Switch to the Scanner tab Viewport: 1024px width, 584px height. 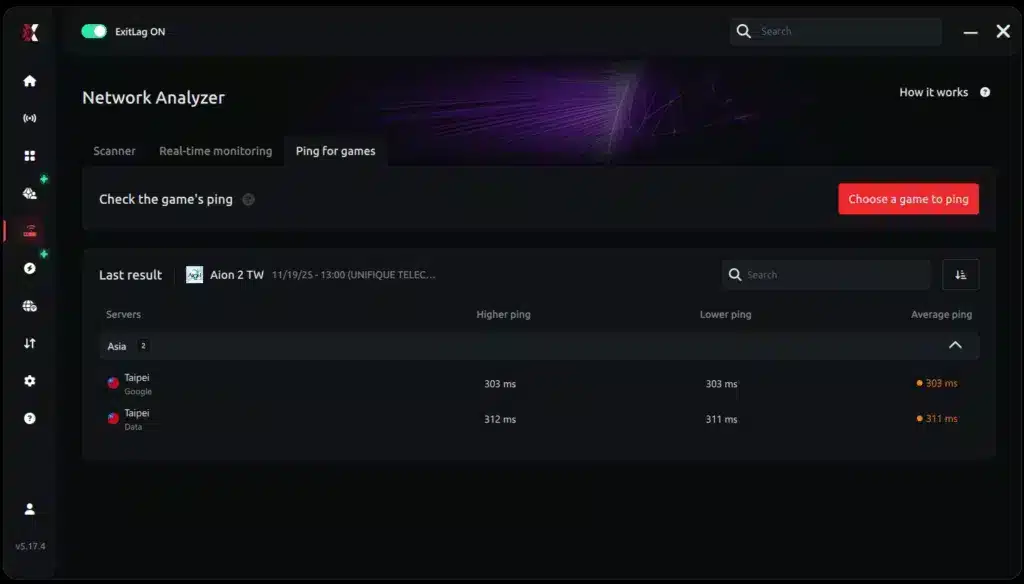pyautogui.click(x=114, y=151)
